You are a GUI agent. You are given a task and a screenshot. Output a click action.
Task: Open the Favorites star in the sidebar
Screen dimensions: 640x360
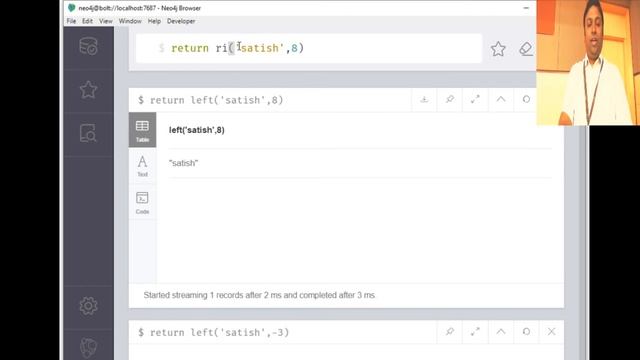point(88,90)
